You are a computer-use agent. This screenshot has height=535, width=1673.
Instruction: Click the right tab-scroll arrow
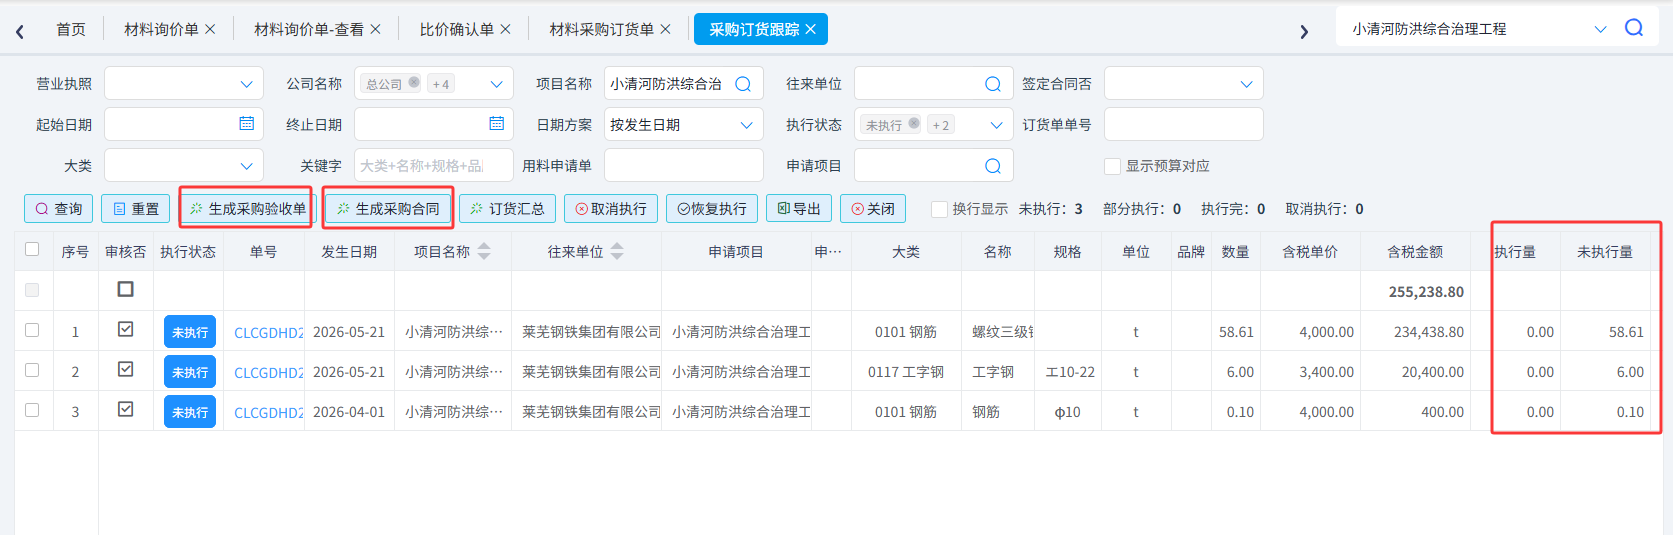[1304, 31]
